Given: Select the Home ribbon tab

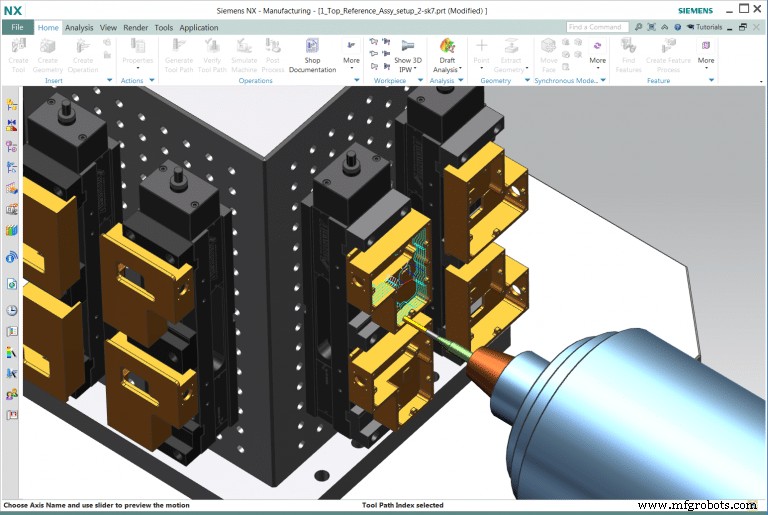Looking at the screenshot, I should tap(48, 28).
